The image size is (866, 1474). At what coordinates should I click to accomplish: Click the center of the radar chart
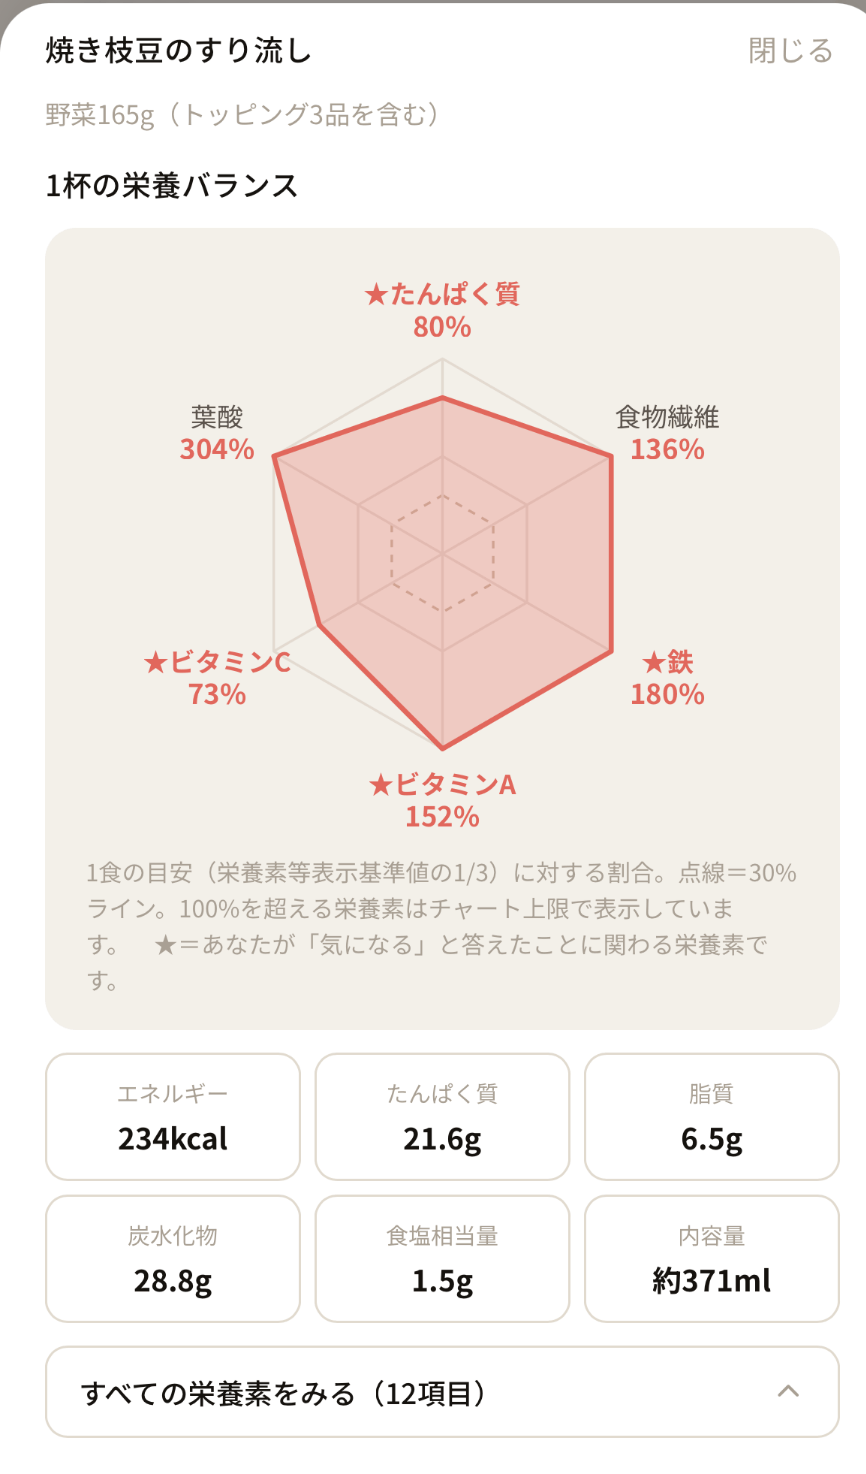442,552
